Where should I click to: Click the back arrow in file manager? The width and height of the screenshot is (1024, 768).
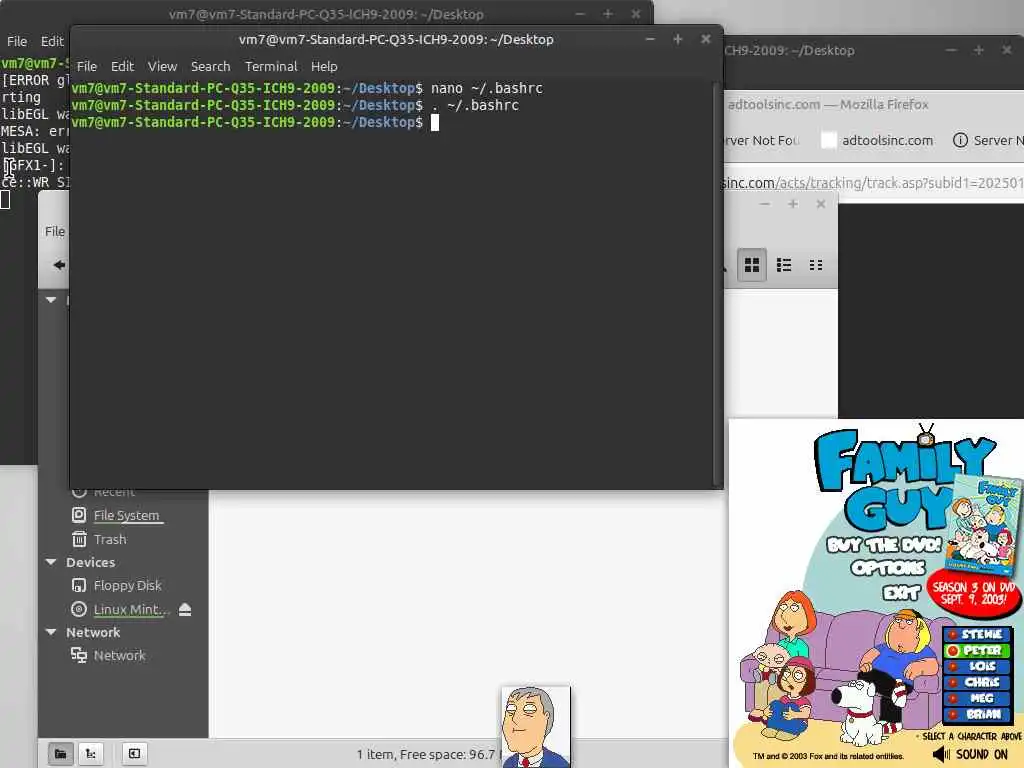tap(59, 264)
